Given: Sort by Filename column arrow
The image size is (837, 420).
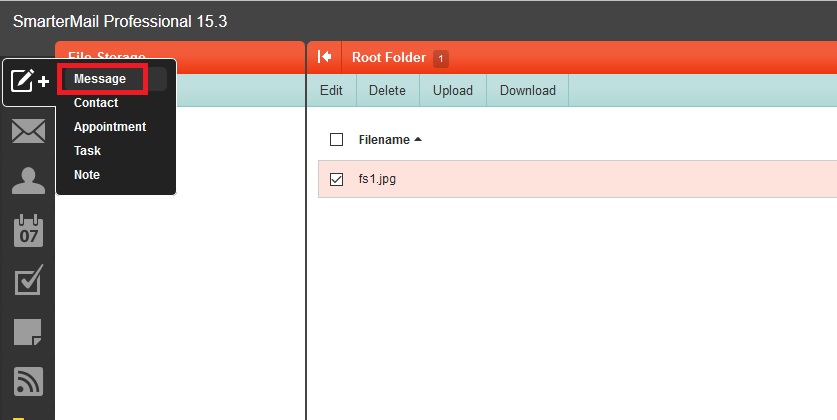Looking at the screenshot, I should click(417, 140).
